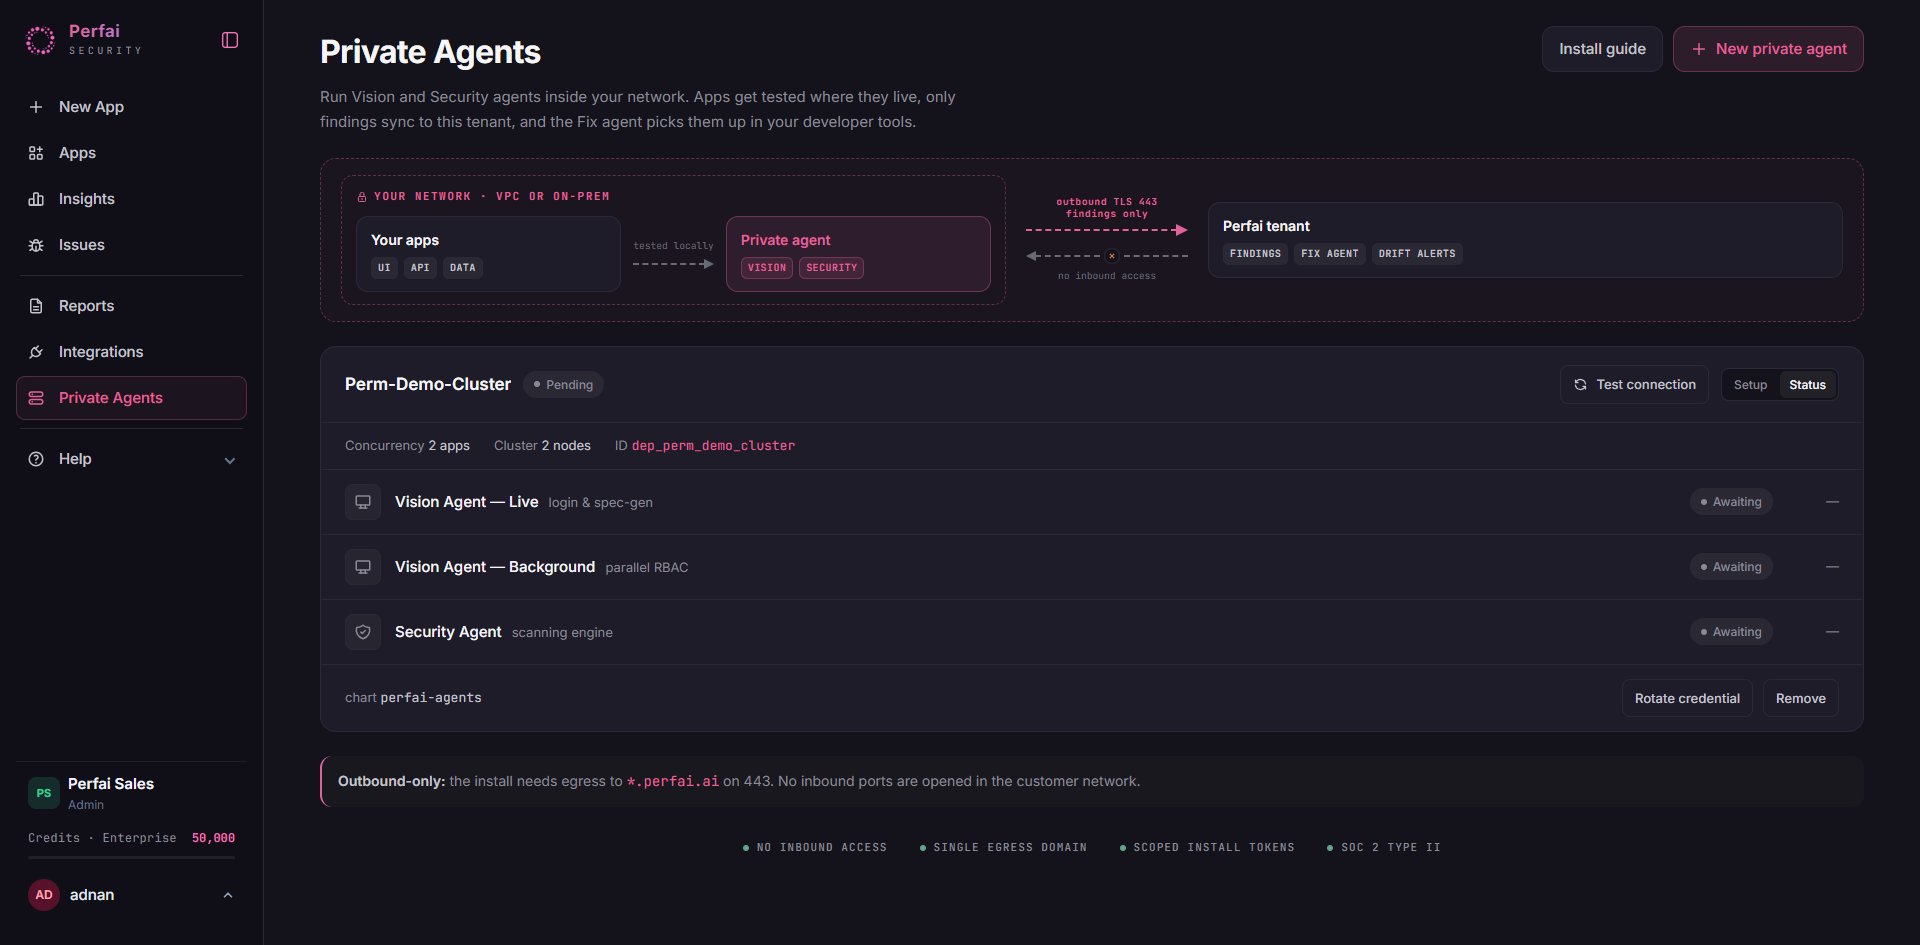Switch to the Status tab
The image size is (1920, 945).
click(x=1807, y=385)
